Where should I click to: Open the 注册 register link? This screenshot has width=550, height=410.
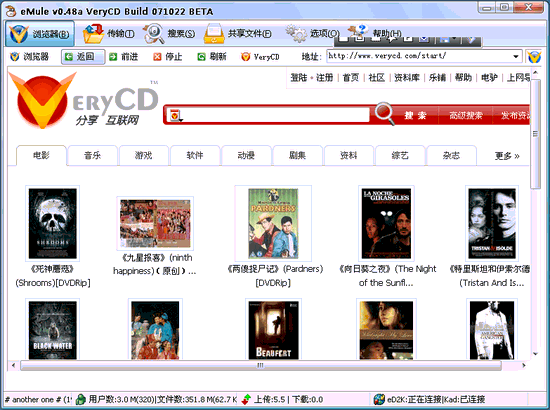pyautogui.click(x=325, y=78)
